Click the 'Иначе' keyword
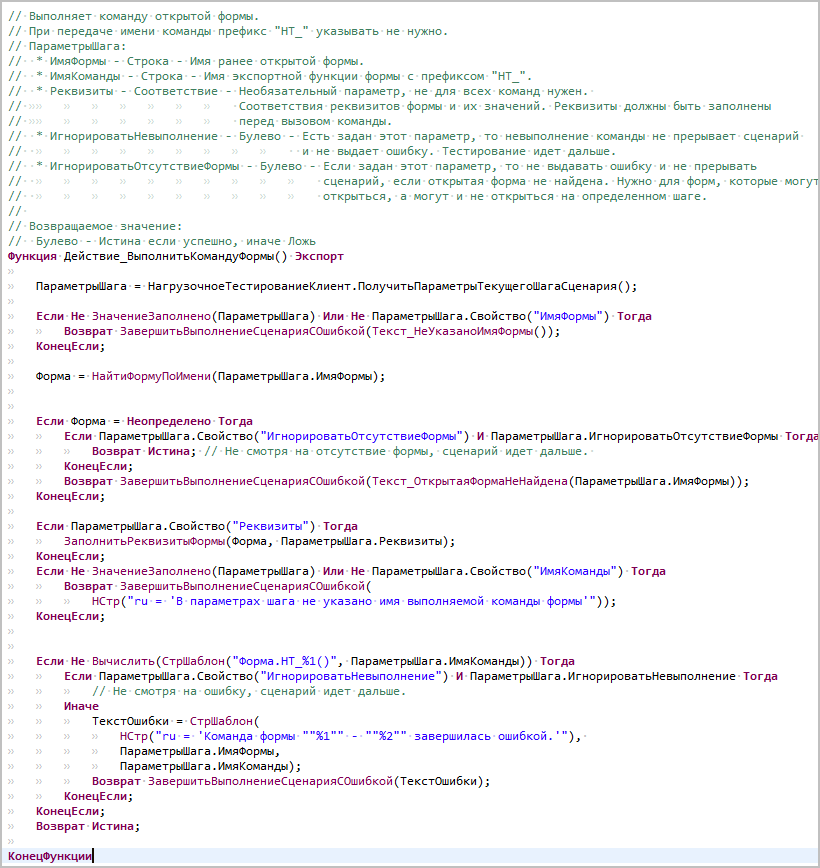The width and height of the screenshot is (820, 868). [x=81, y=706]
